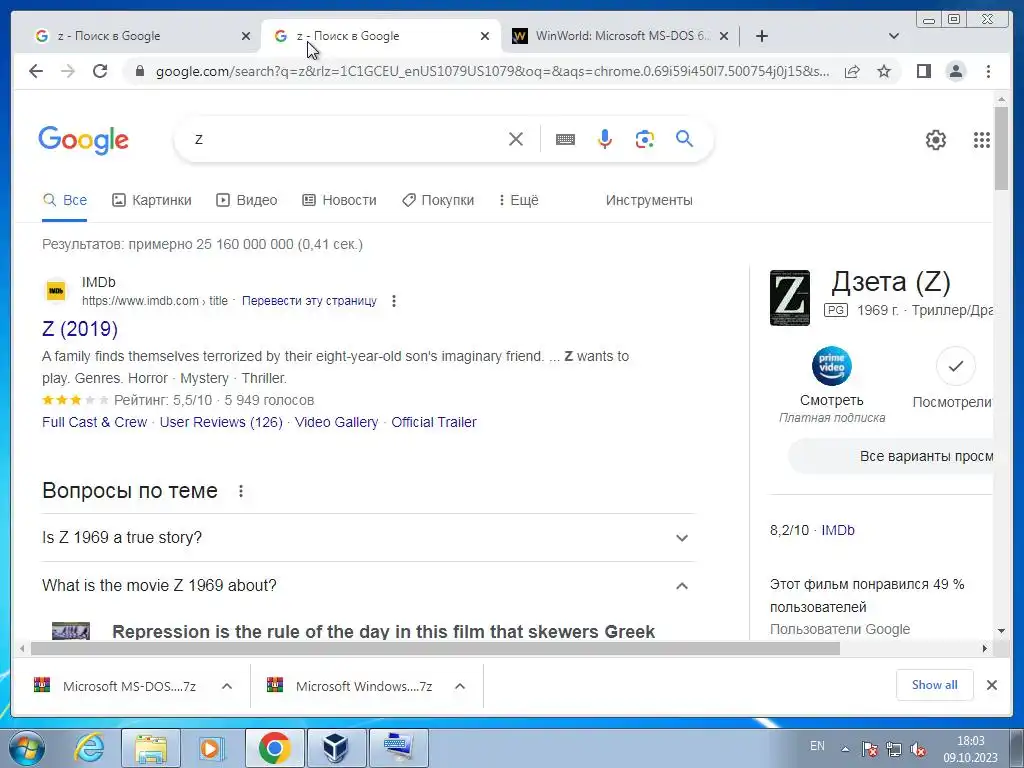The image size is (1024, 768).
Task: Open the IMDb result's three-dot options
Action: point(394,301)
